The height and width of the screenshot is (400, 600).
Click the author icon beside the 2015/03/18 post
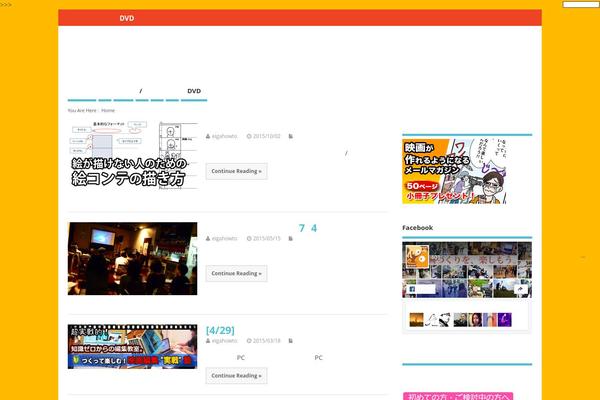coord(208,341)
